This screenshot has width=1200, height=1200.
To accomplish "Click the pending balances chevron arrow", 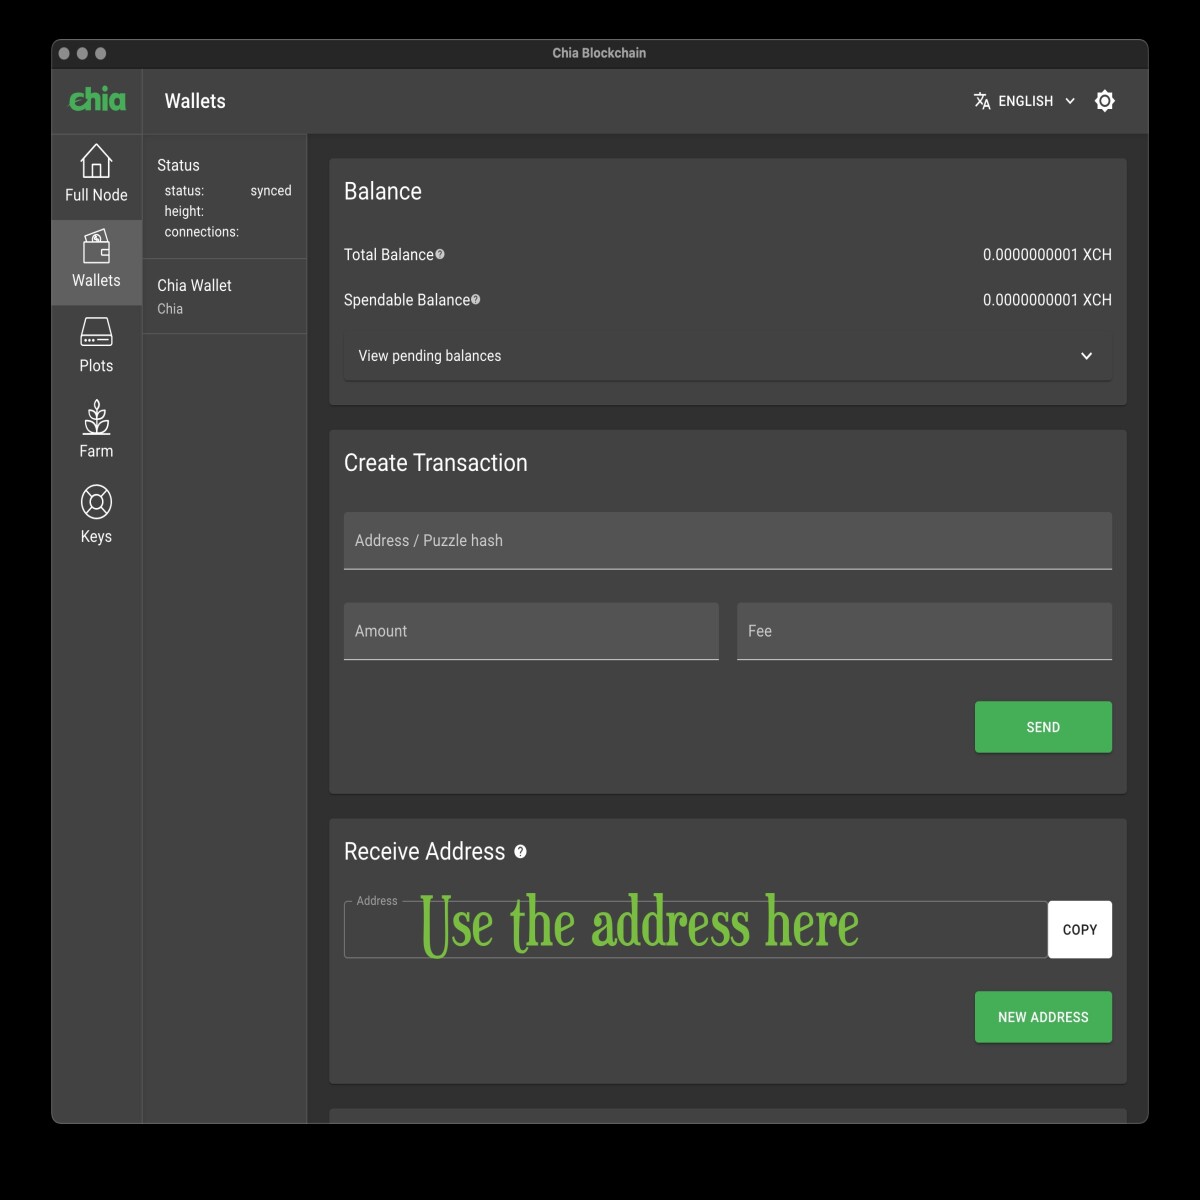I will pos(1086,356).
